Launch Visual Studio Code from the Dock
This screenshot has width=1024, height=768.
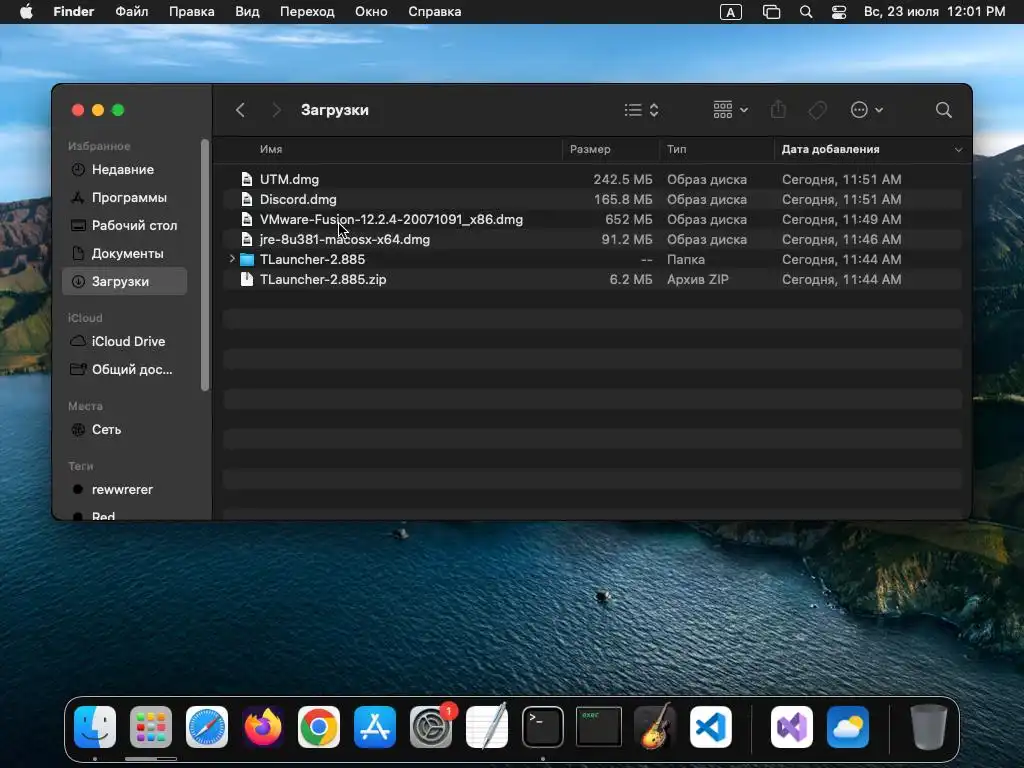tap(711, 726)
